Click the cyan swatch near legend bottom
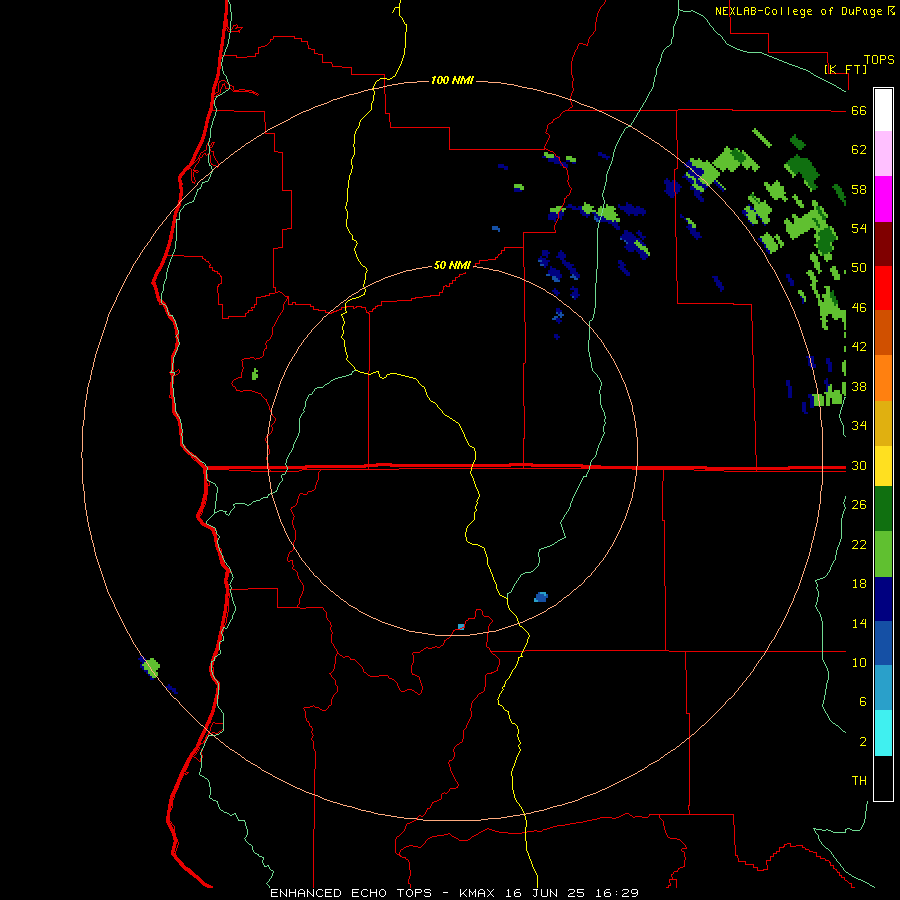Viewport: 900px width, 900px height. click(x=883, y=733)
